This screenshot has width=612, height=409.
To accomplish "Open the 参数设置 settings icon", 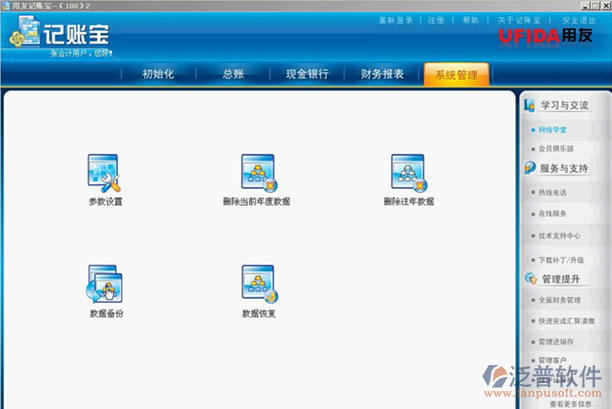I will click(104, 174).
